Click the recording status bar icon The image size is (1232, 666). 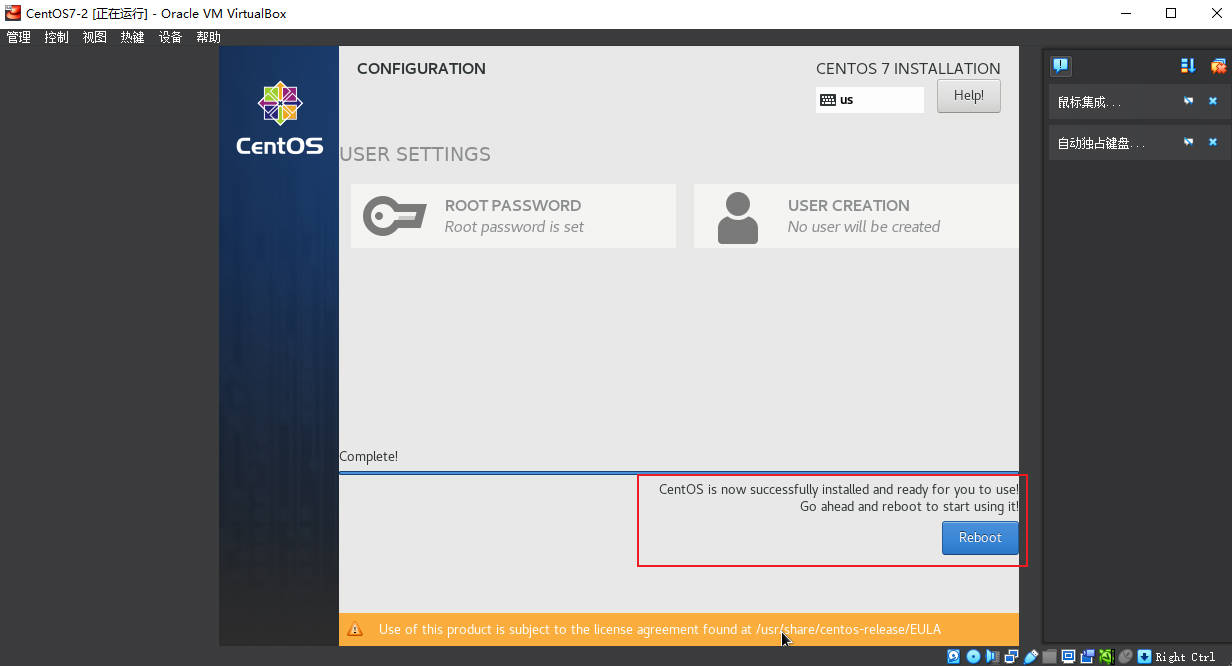[1088, 656]
